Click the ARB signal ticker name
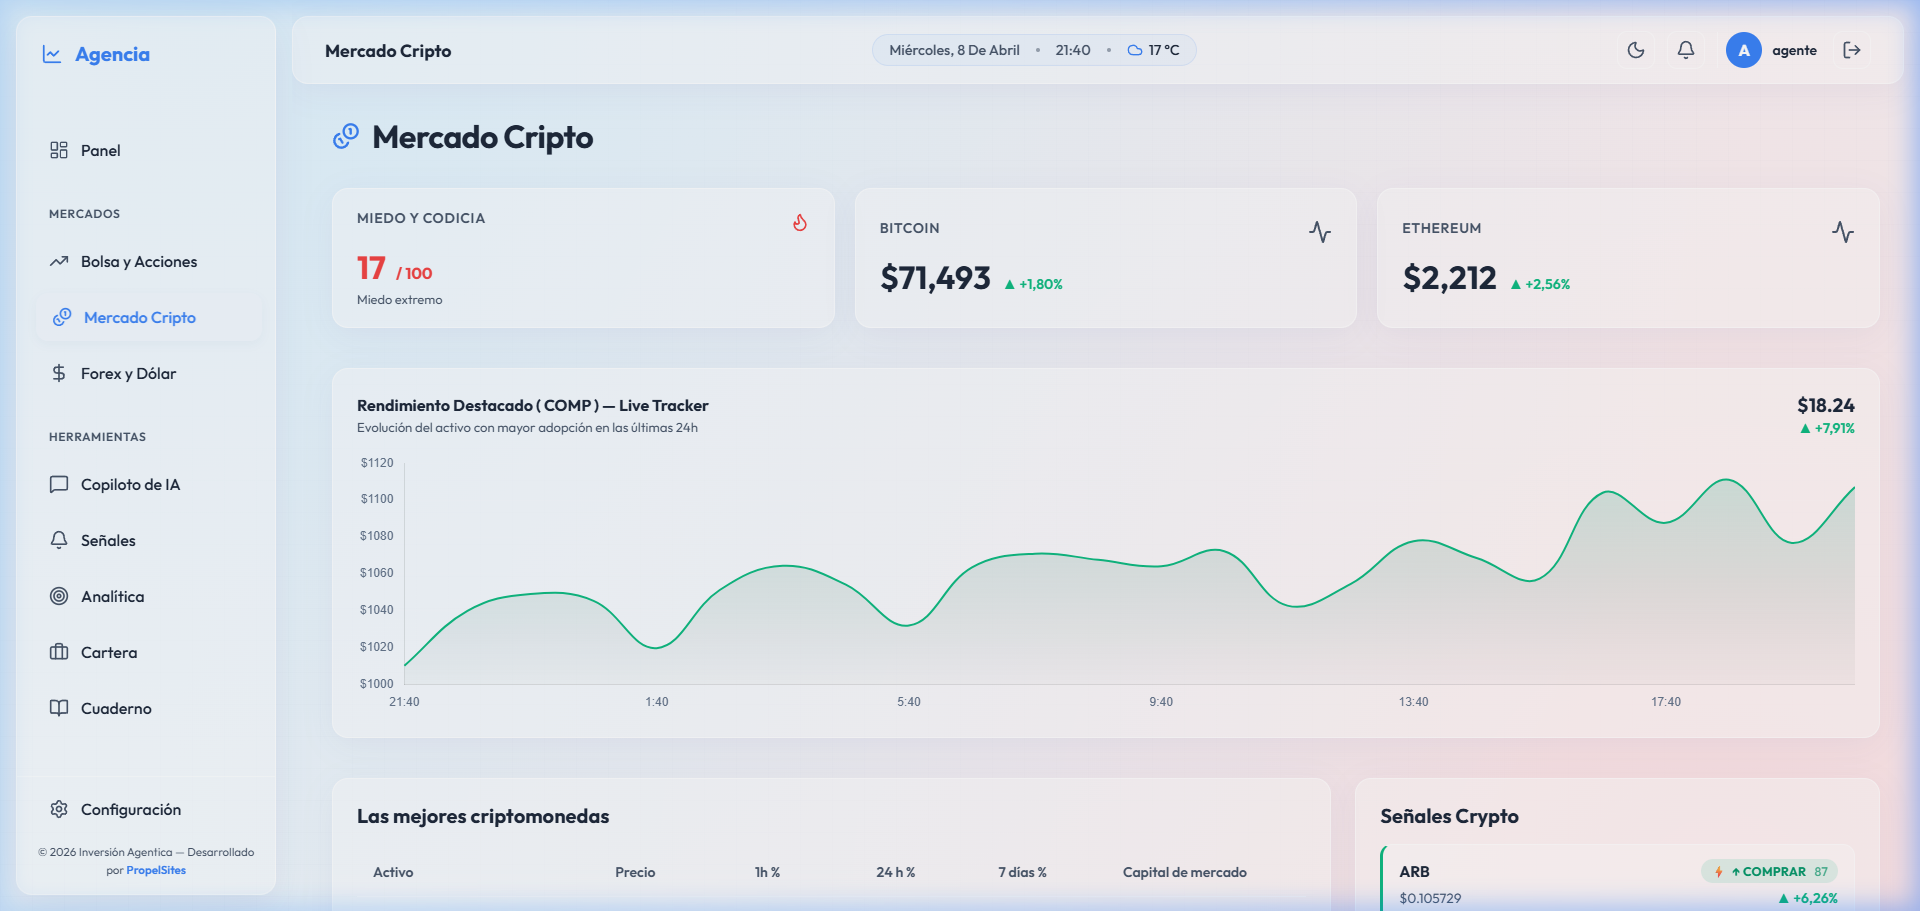1920x911 pixels. 1414,871
